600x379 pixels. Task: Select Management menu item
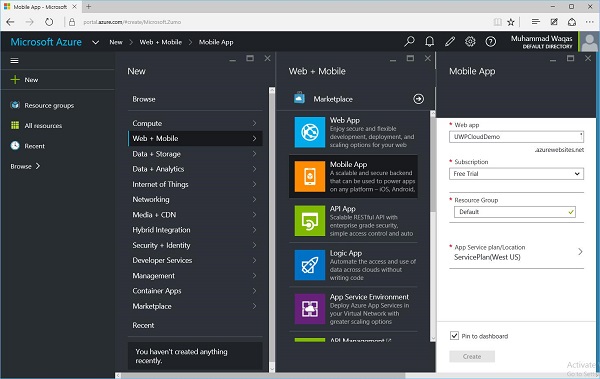[195, 276]
